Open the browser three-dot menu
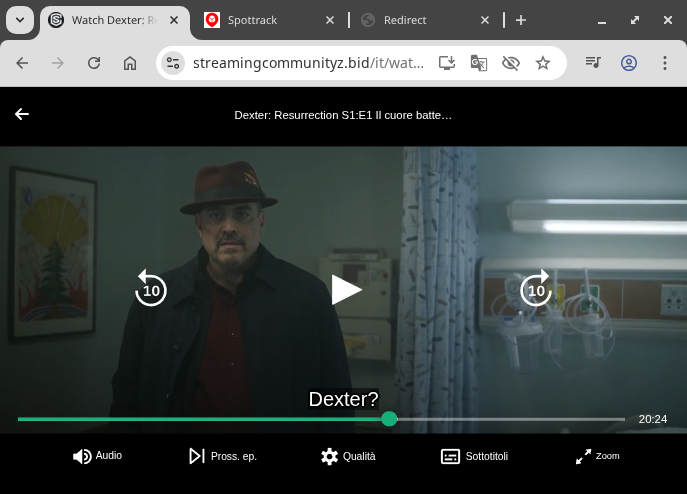This screenshot has width=687, height=494. [665, 63]
